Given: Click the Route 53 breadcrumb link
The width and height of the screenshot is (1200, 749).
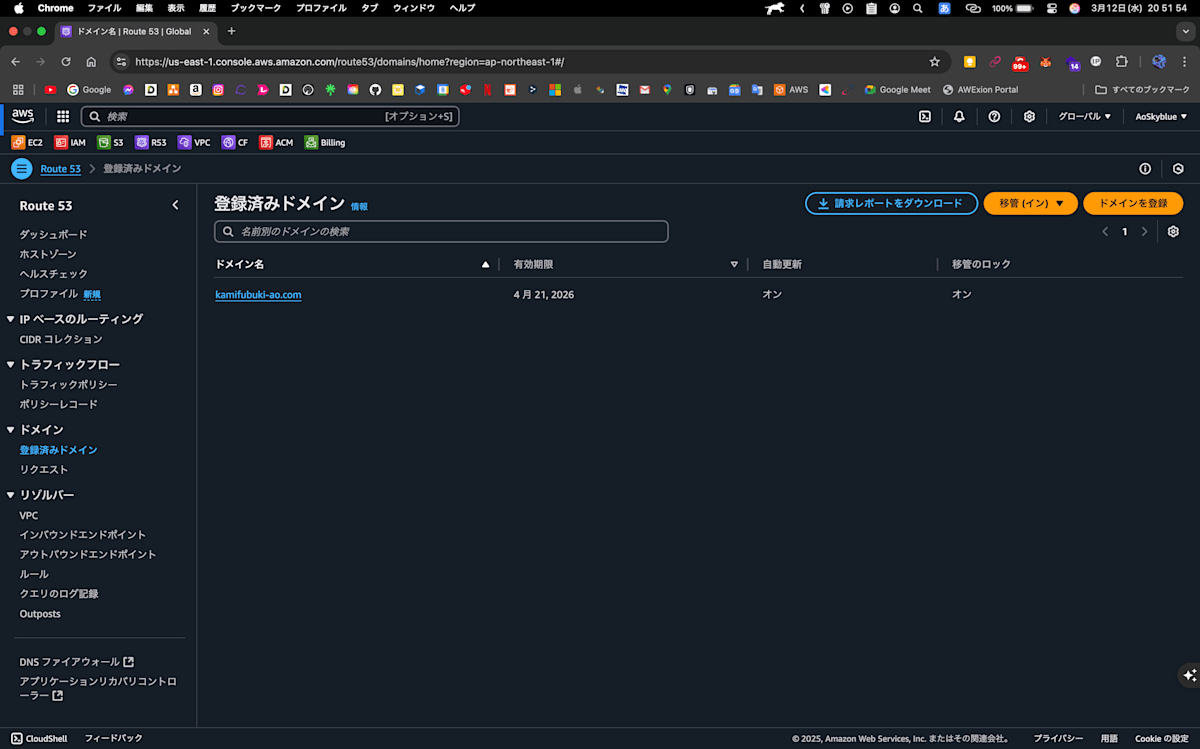Looking at the screenshot, I should coord(60,169).
